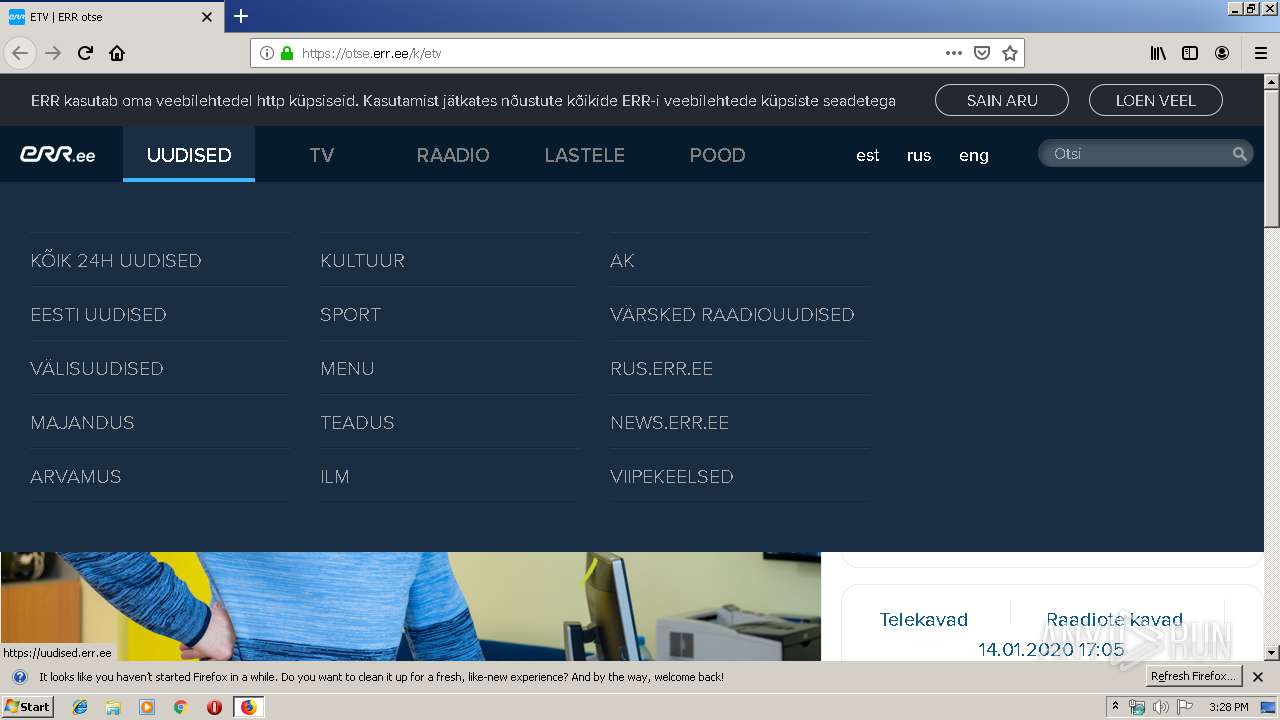
Task: Open the Library bookmarks panel
Action: click(x=1158, y=53)
